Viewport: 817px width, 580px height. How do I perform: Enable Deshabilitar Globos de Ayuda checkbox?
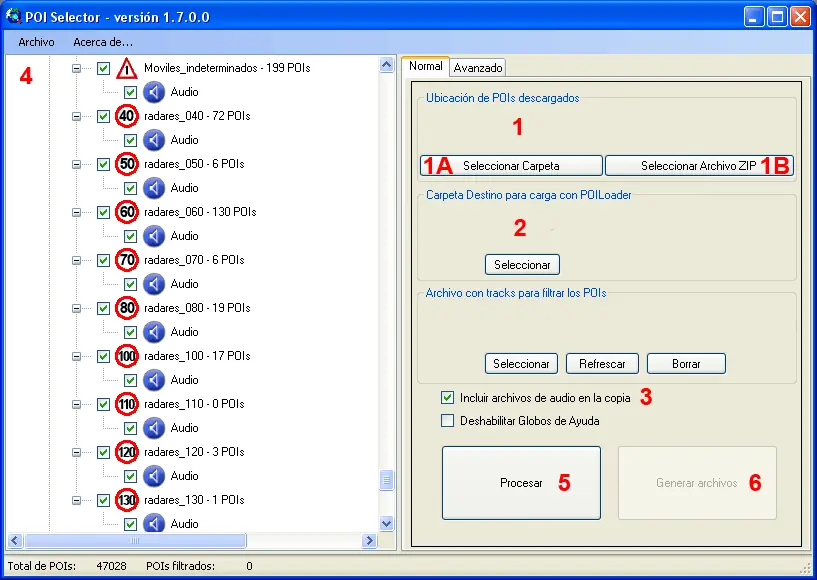(447, 421)
